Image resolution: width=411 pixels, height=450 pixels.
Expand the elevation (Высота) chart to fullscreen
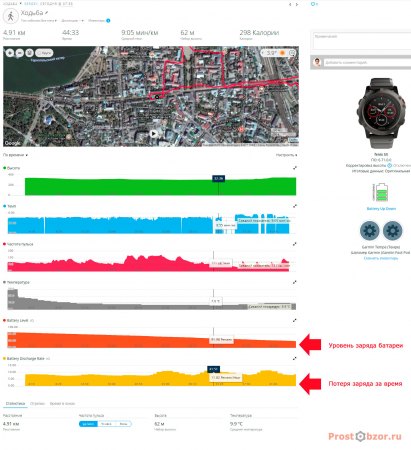[295, 168]
